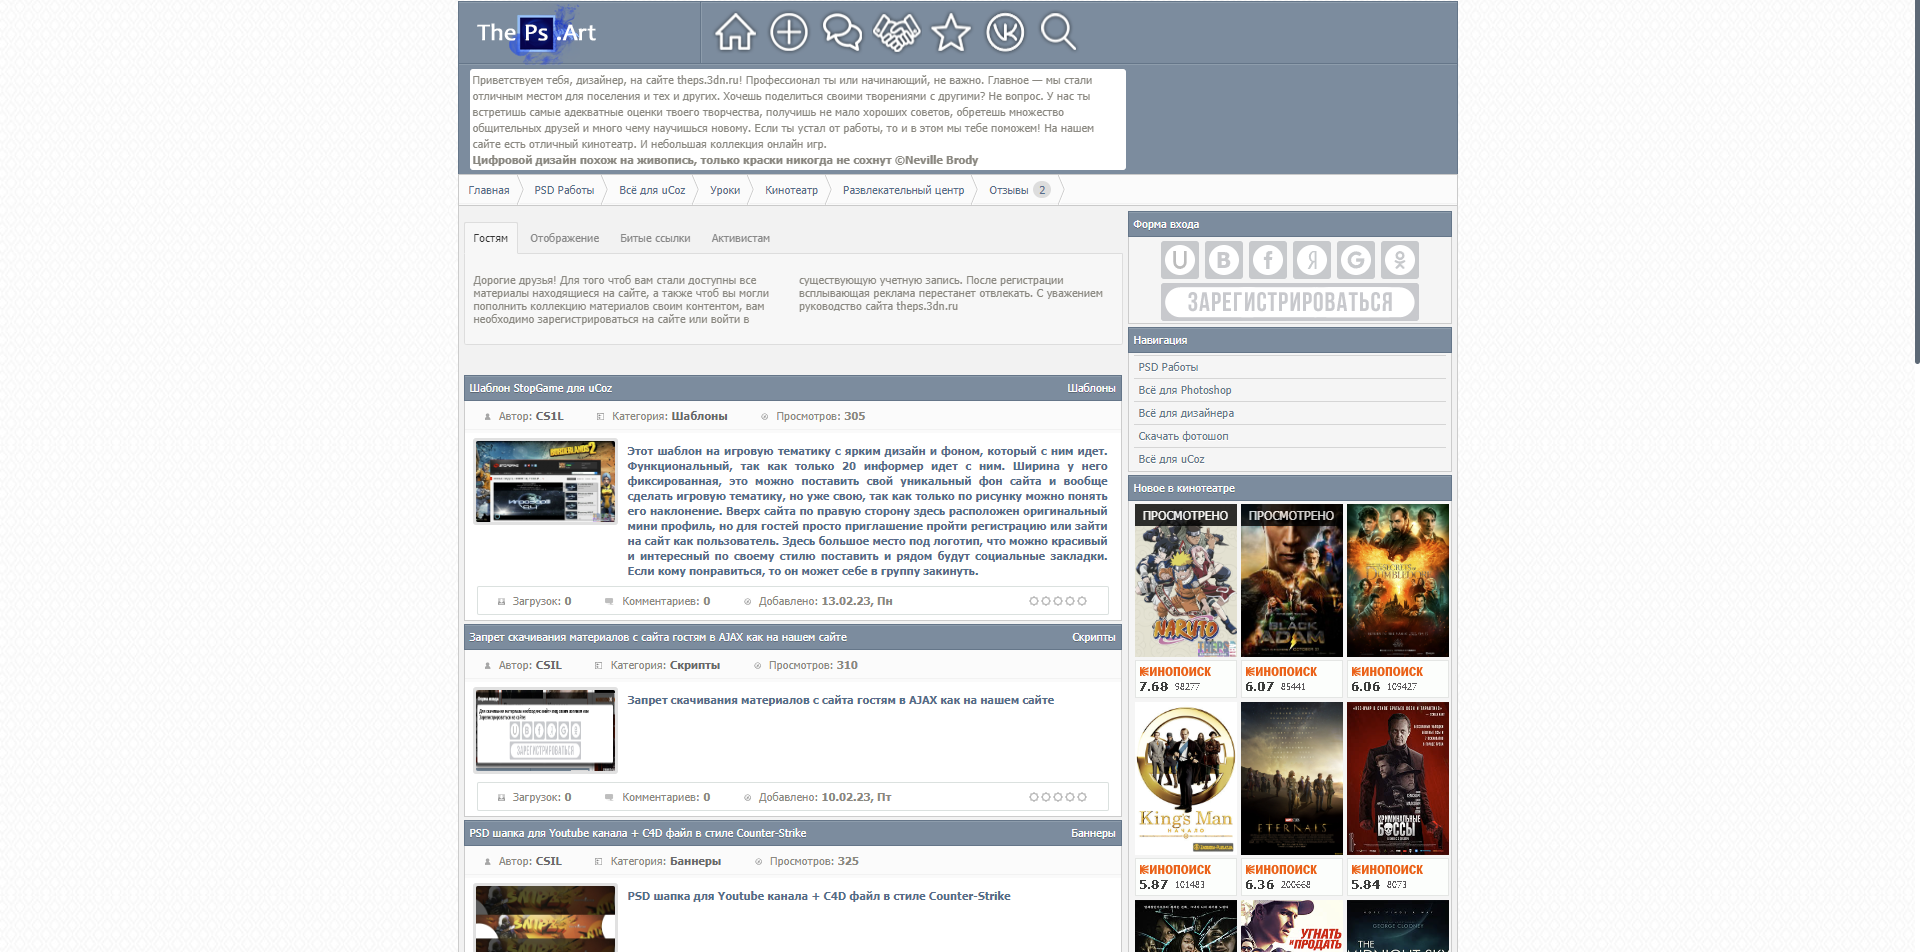Log in with the Google icon

(x=1356, y=261)
